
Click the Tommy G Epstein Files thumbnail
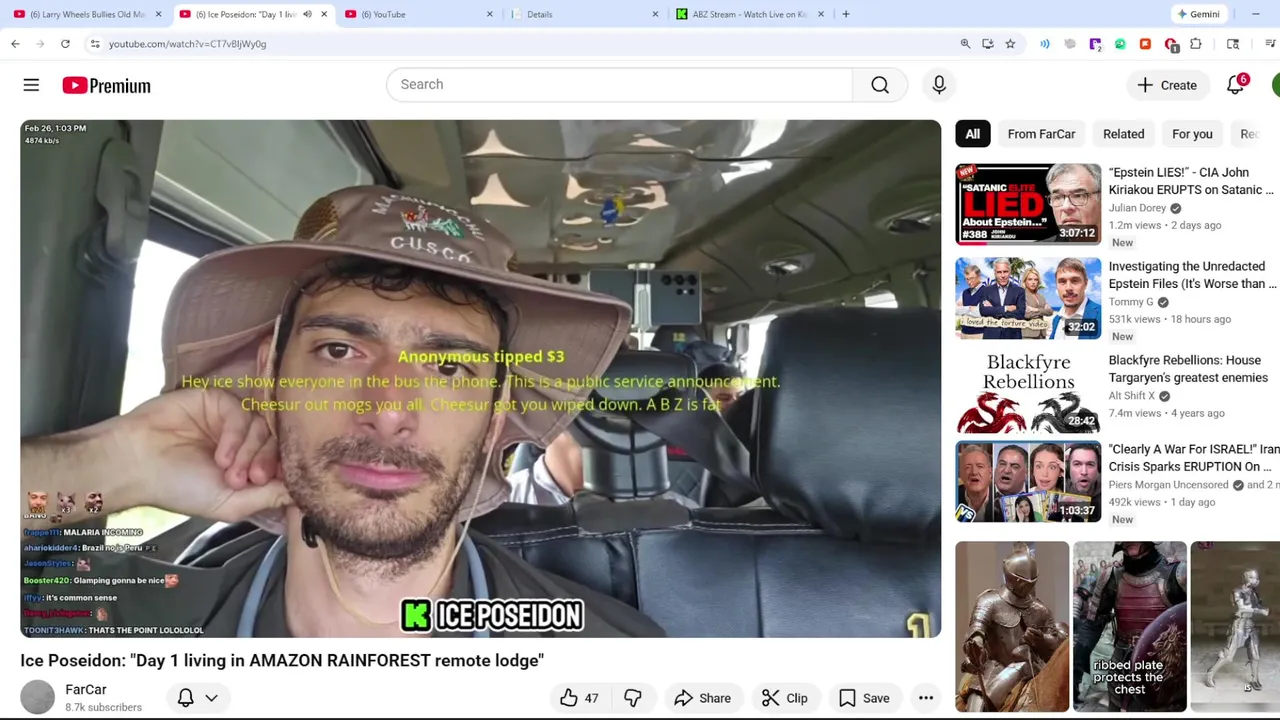(1028, 298)
